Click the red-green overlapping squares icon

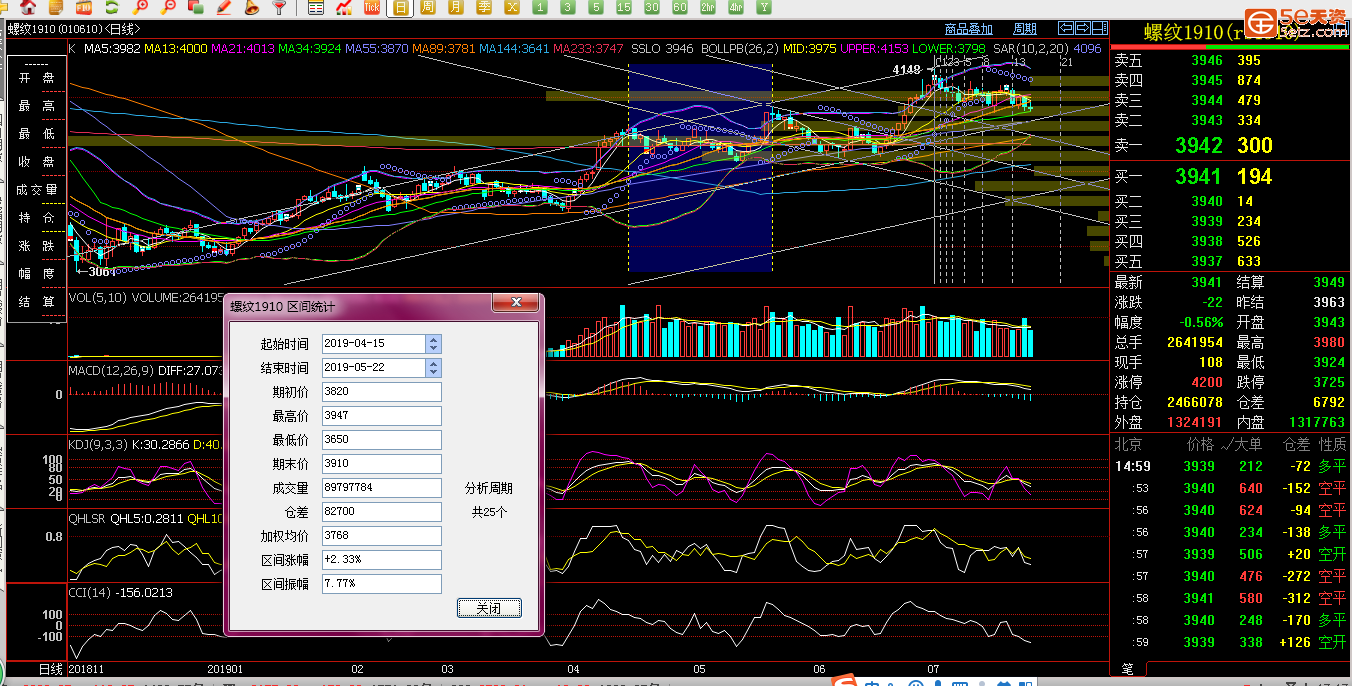(196, 7)
